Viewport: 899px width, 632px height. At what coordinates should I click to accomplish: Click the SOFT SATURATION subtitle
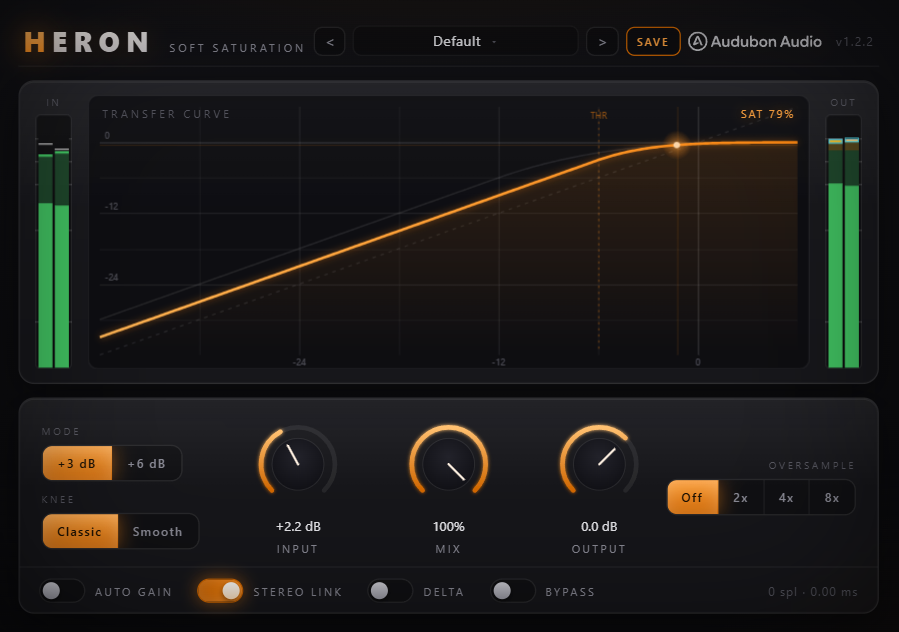tap(237, 48)
